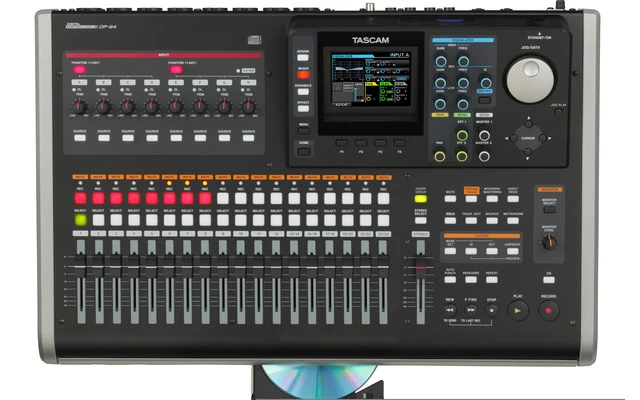
Task: Push the CURSOR down arrow button
Action: (528, 152)
